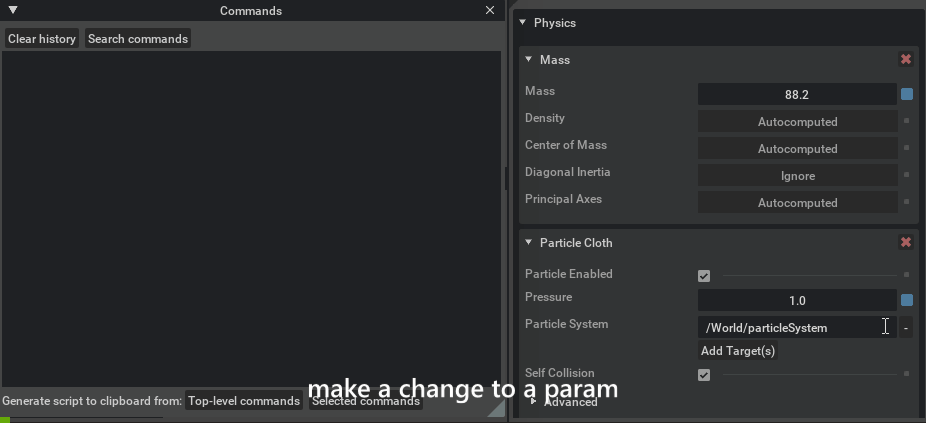
Task: Click the Mass value field showing 88.2
Action: pos(797,95)
